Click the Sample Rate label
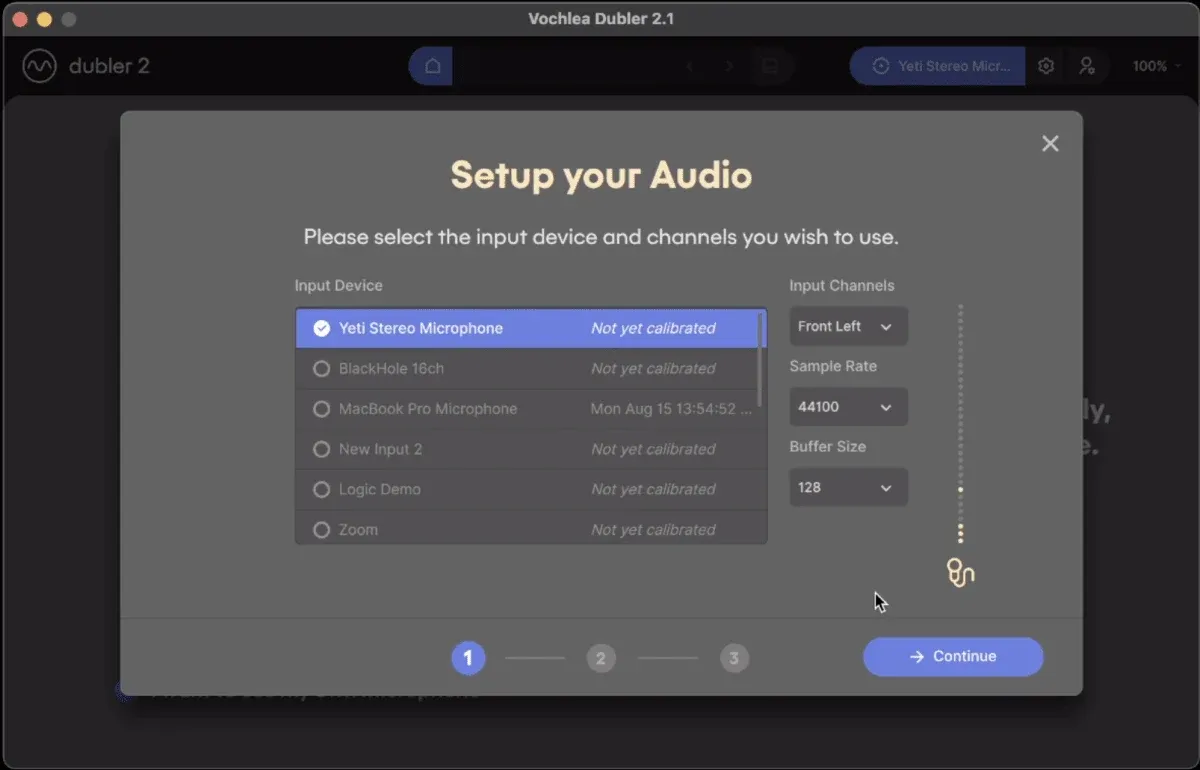 pyautogui.click(x=833, y=366)
